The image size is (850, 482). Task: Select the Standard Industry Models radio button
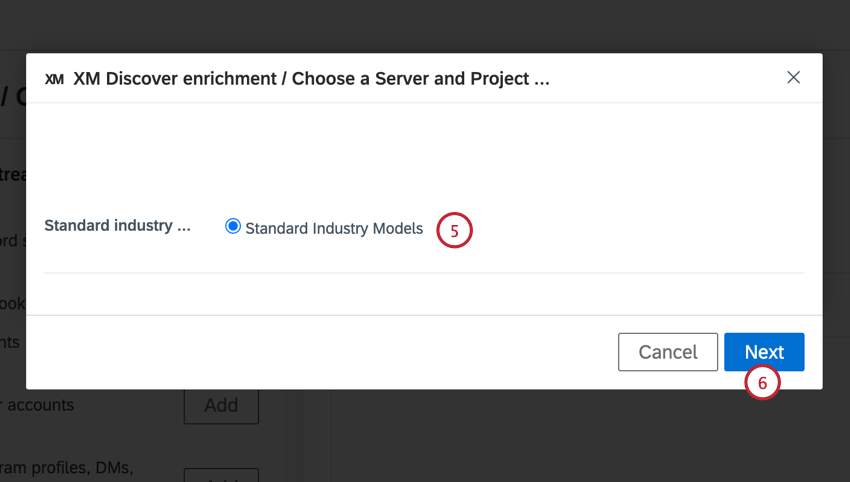coord(233,226)
